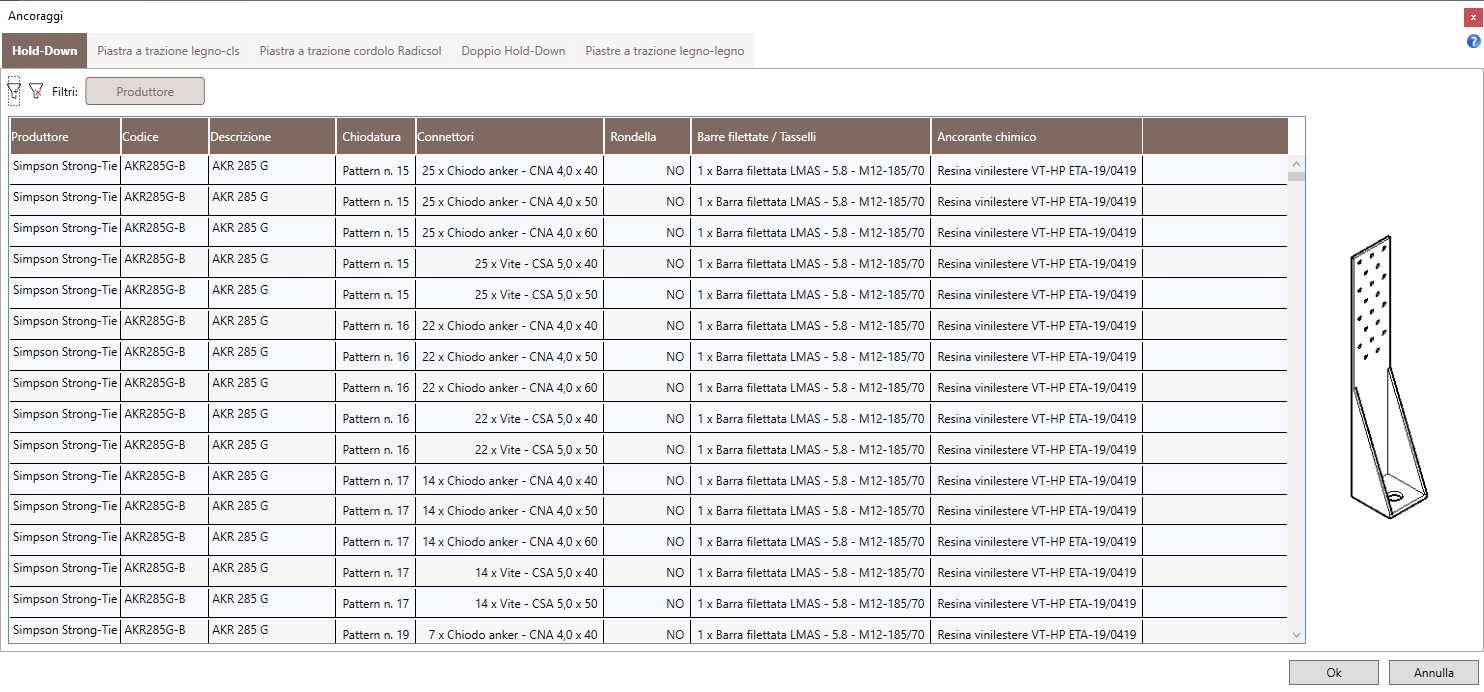
Task: Sort by the Descrizione column header
Action: point(272,136)
